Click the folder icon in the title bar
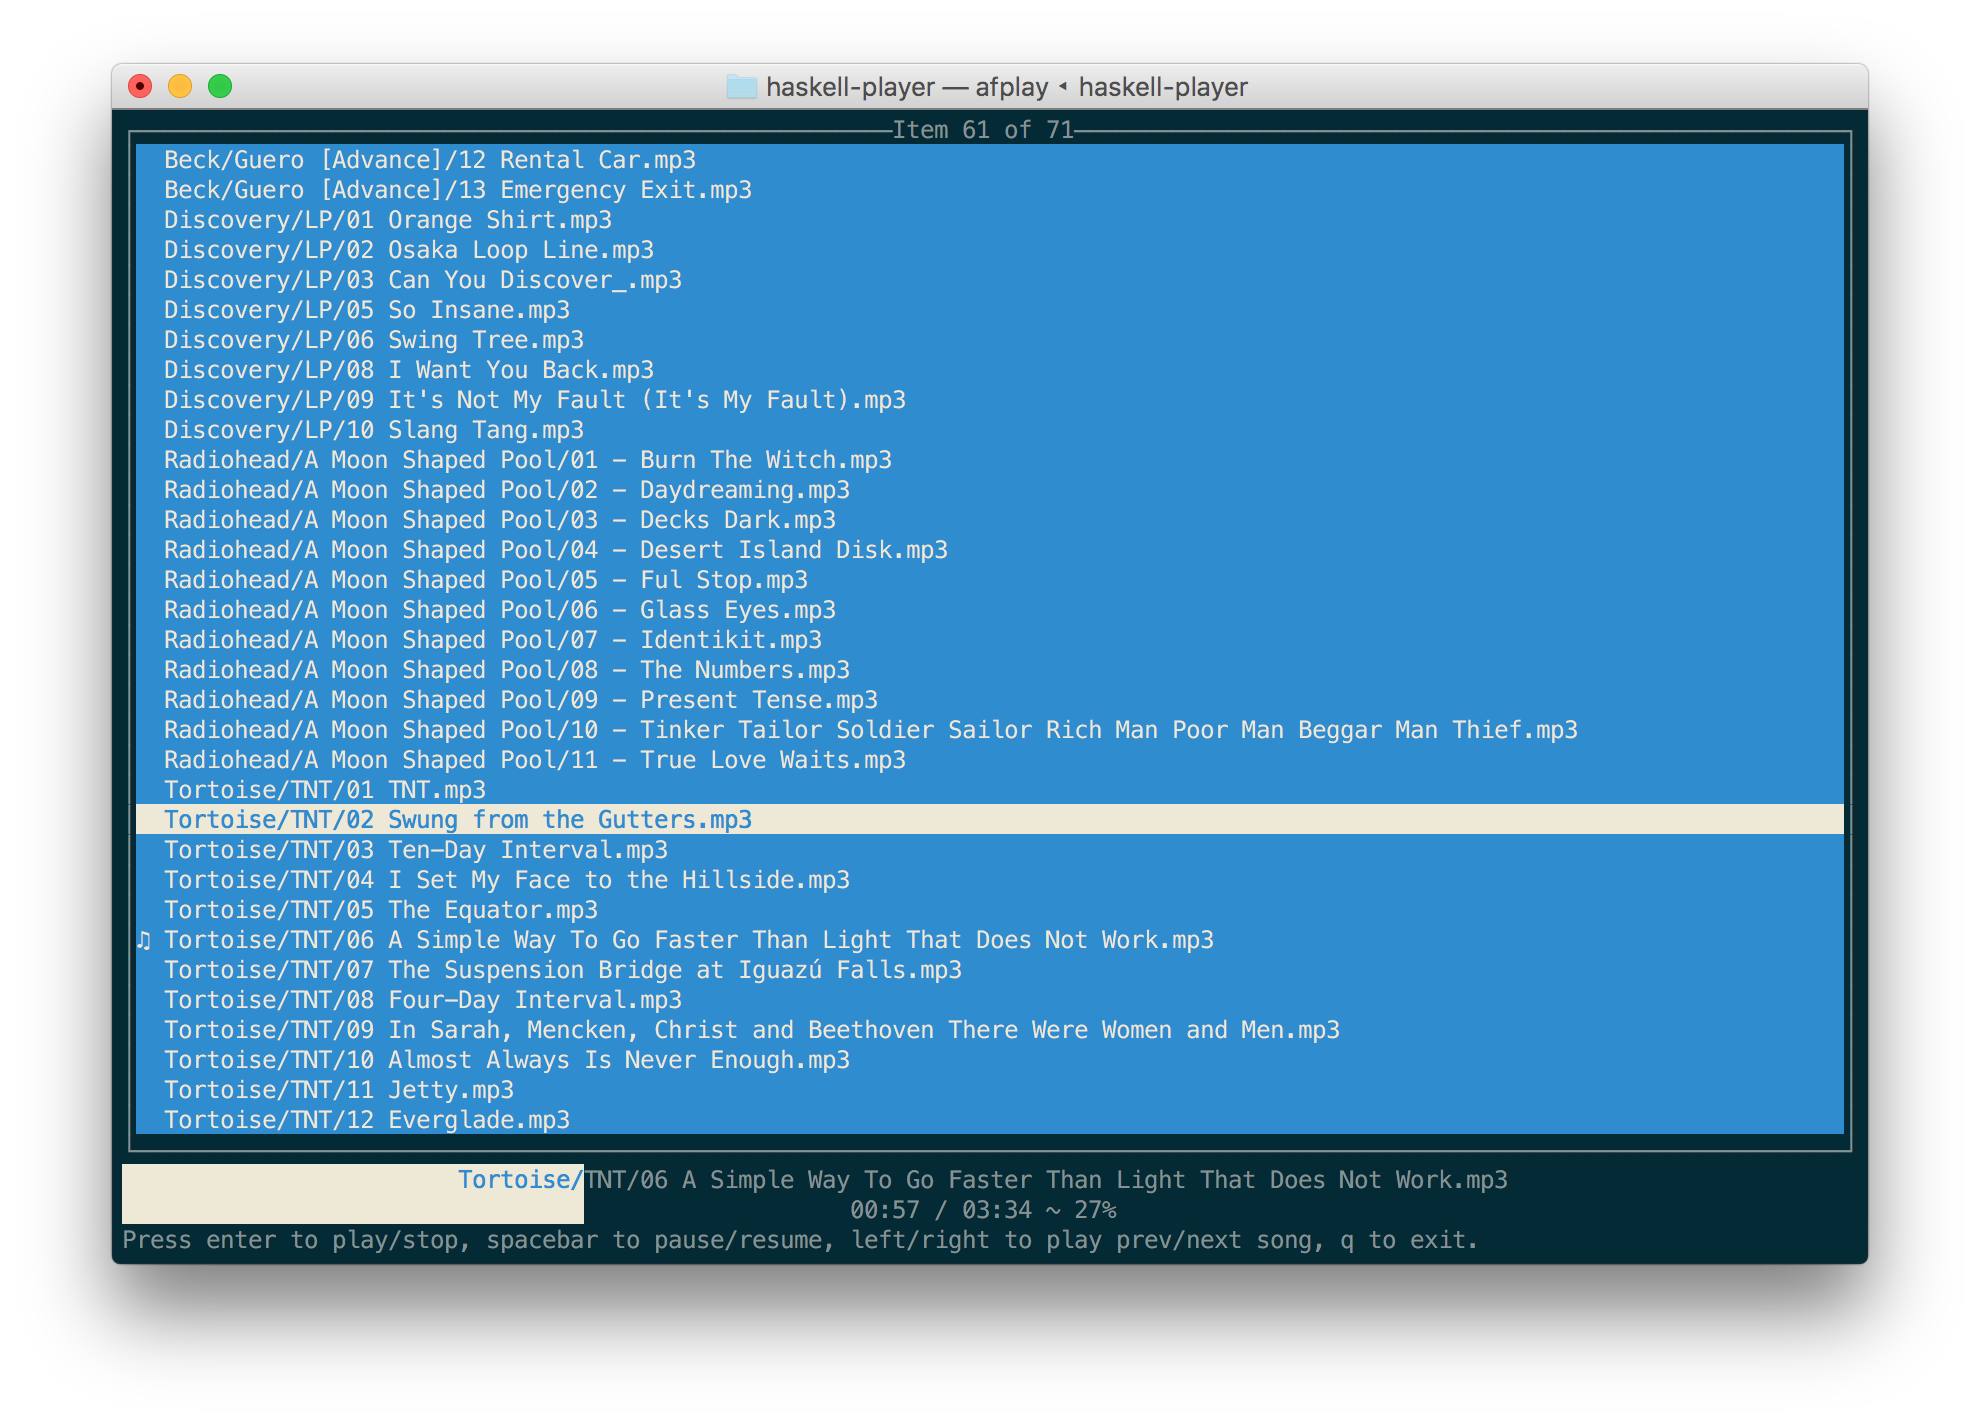This screenshot has width=1980, height=1424. (x=741, y=87)
